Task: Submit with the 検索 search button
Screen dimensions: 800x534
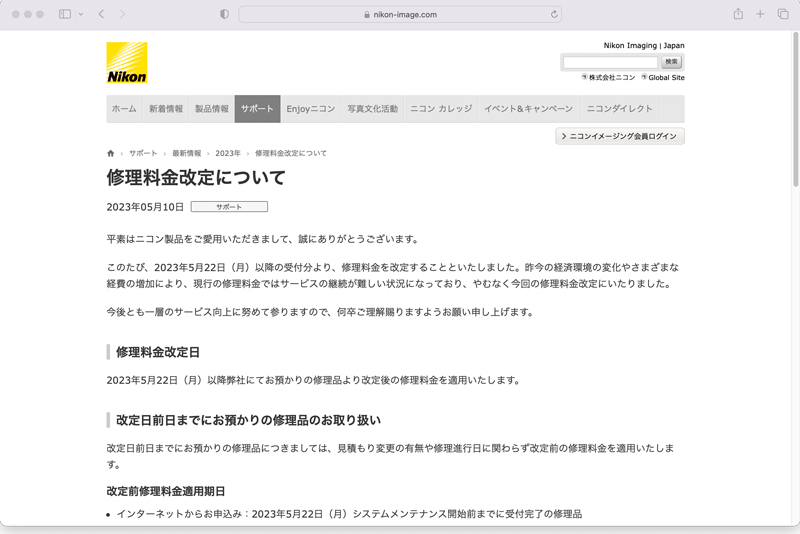Action: point(671,62)
